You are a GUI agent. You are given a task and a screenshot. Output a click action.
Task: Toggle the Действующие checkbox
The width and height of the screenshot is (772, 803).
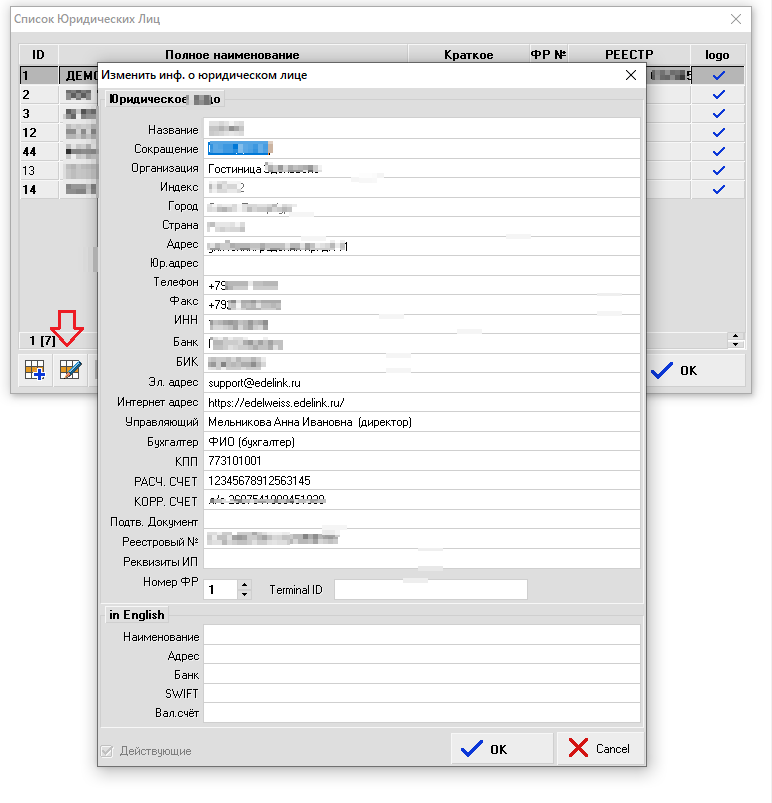coord(107,751)
